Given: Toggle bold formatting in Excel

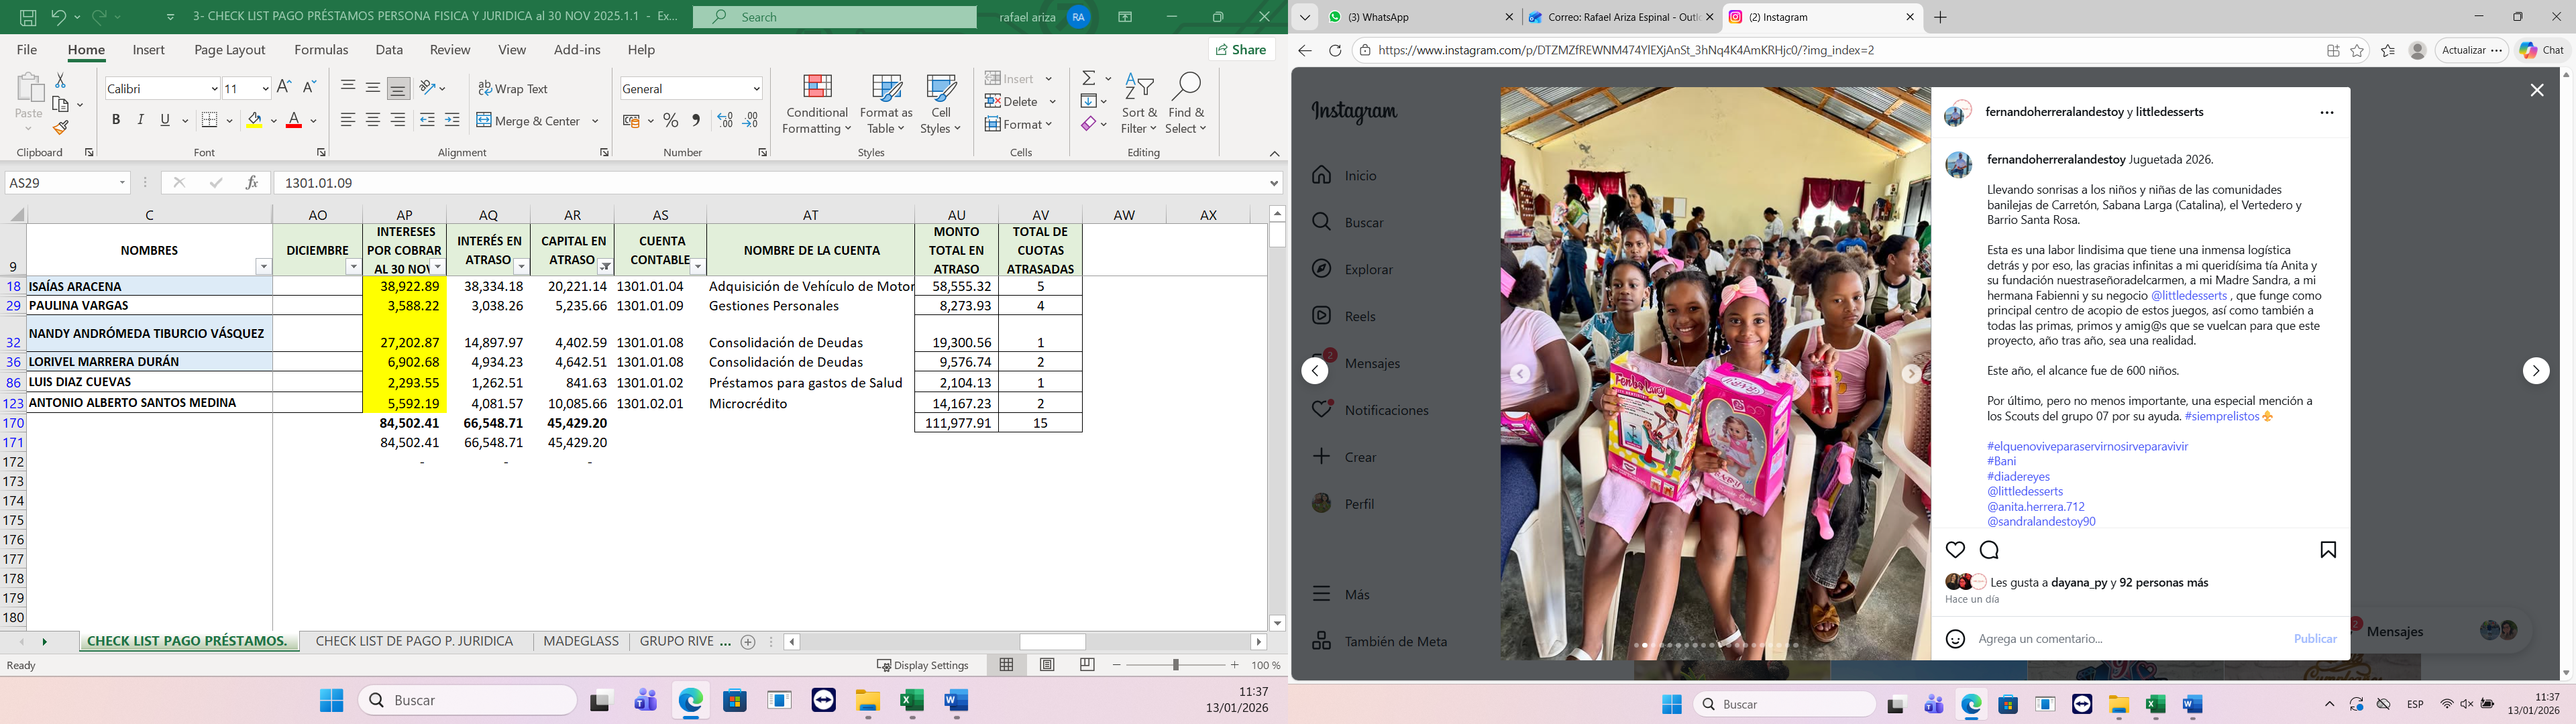Looking at the screenshot, I should tap(116, 121).
